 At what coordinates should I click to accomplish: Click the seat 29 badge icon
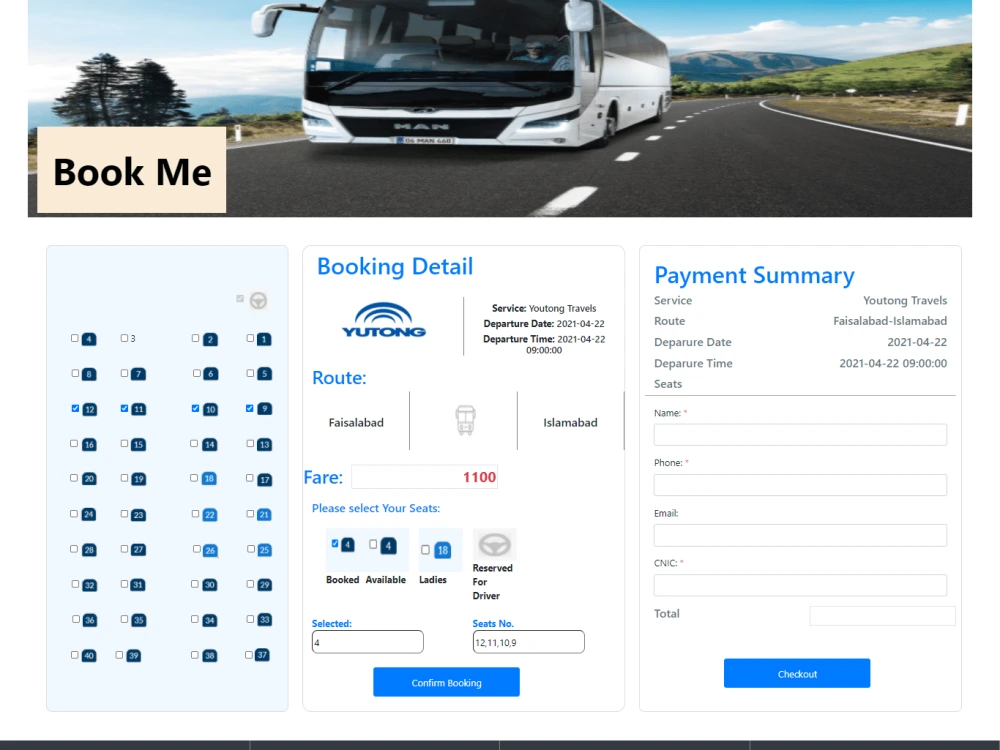265,585
